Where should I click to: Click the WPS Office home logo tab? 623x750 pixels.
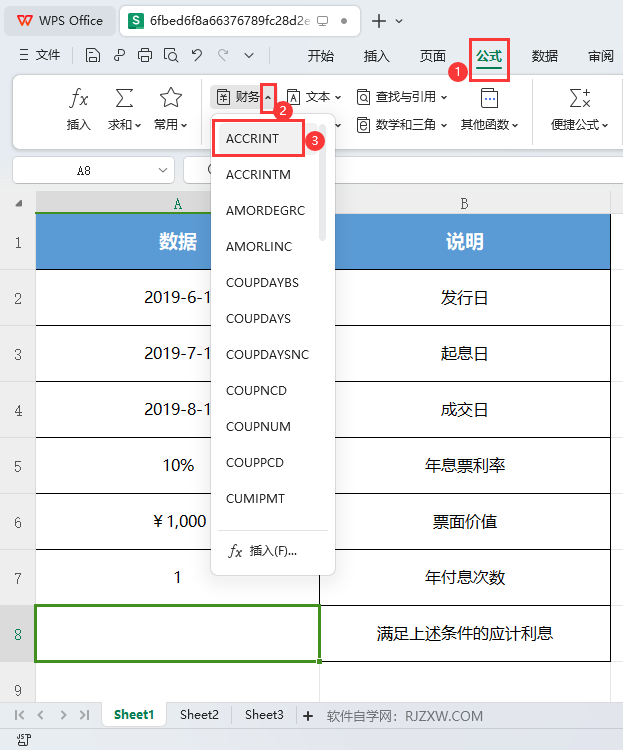(x=60, y=21)
